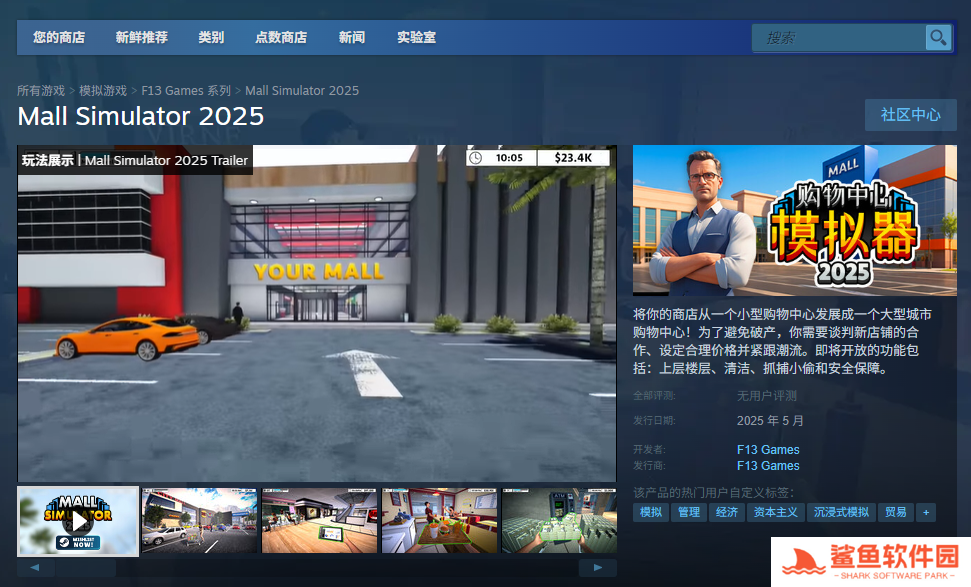Go to 新闻 section

352,38
